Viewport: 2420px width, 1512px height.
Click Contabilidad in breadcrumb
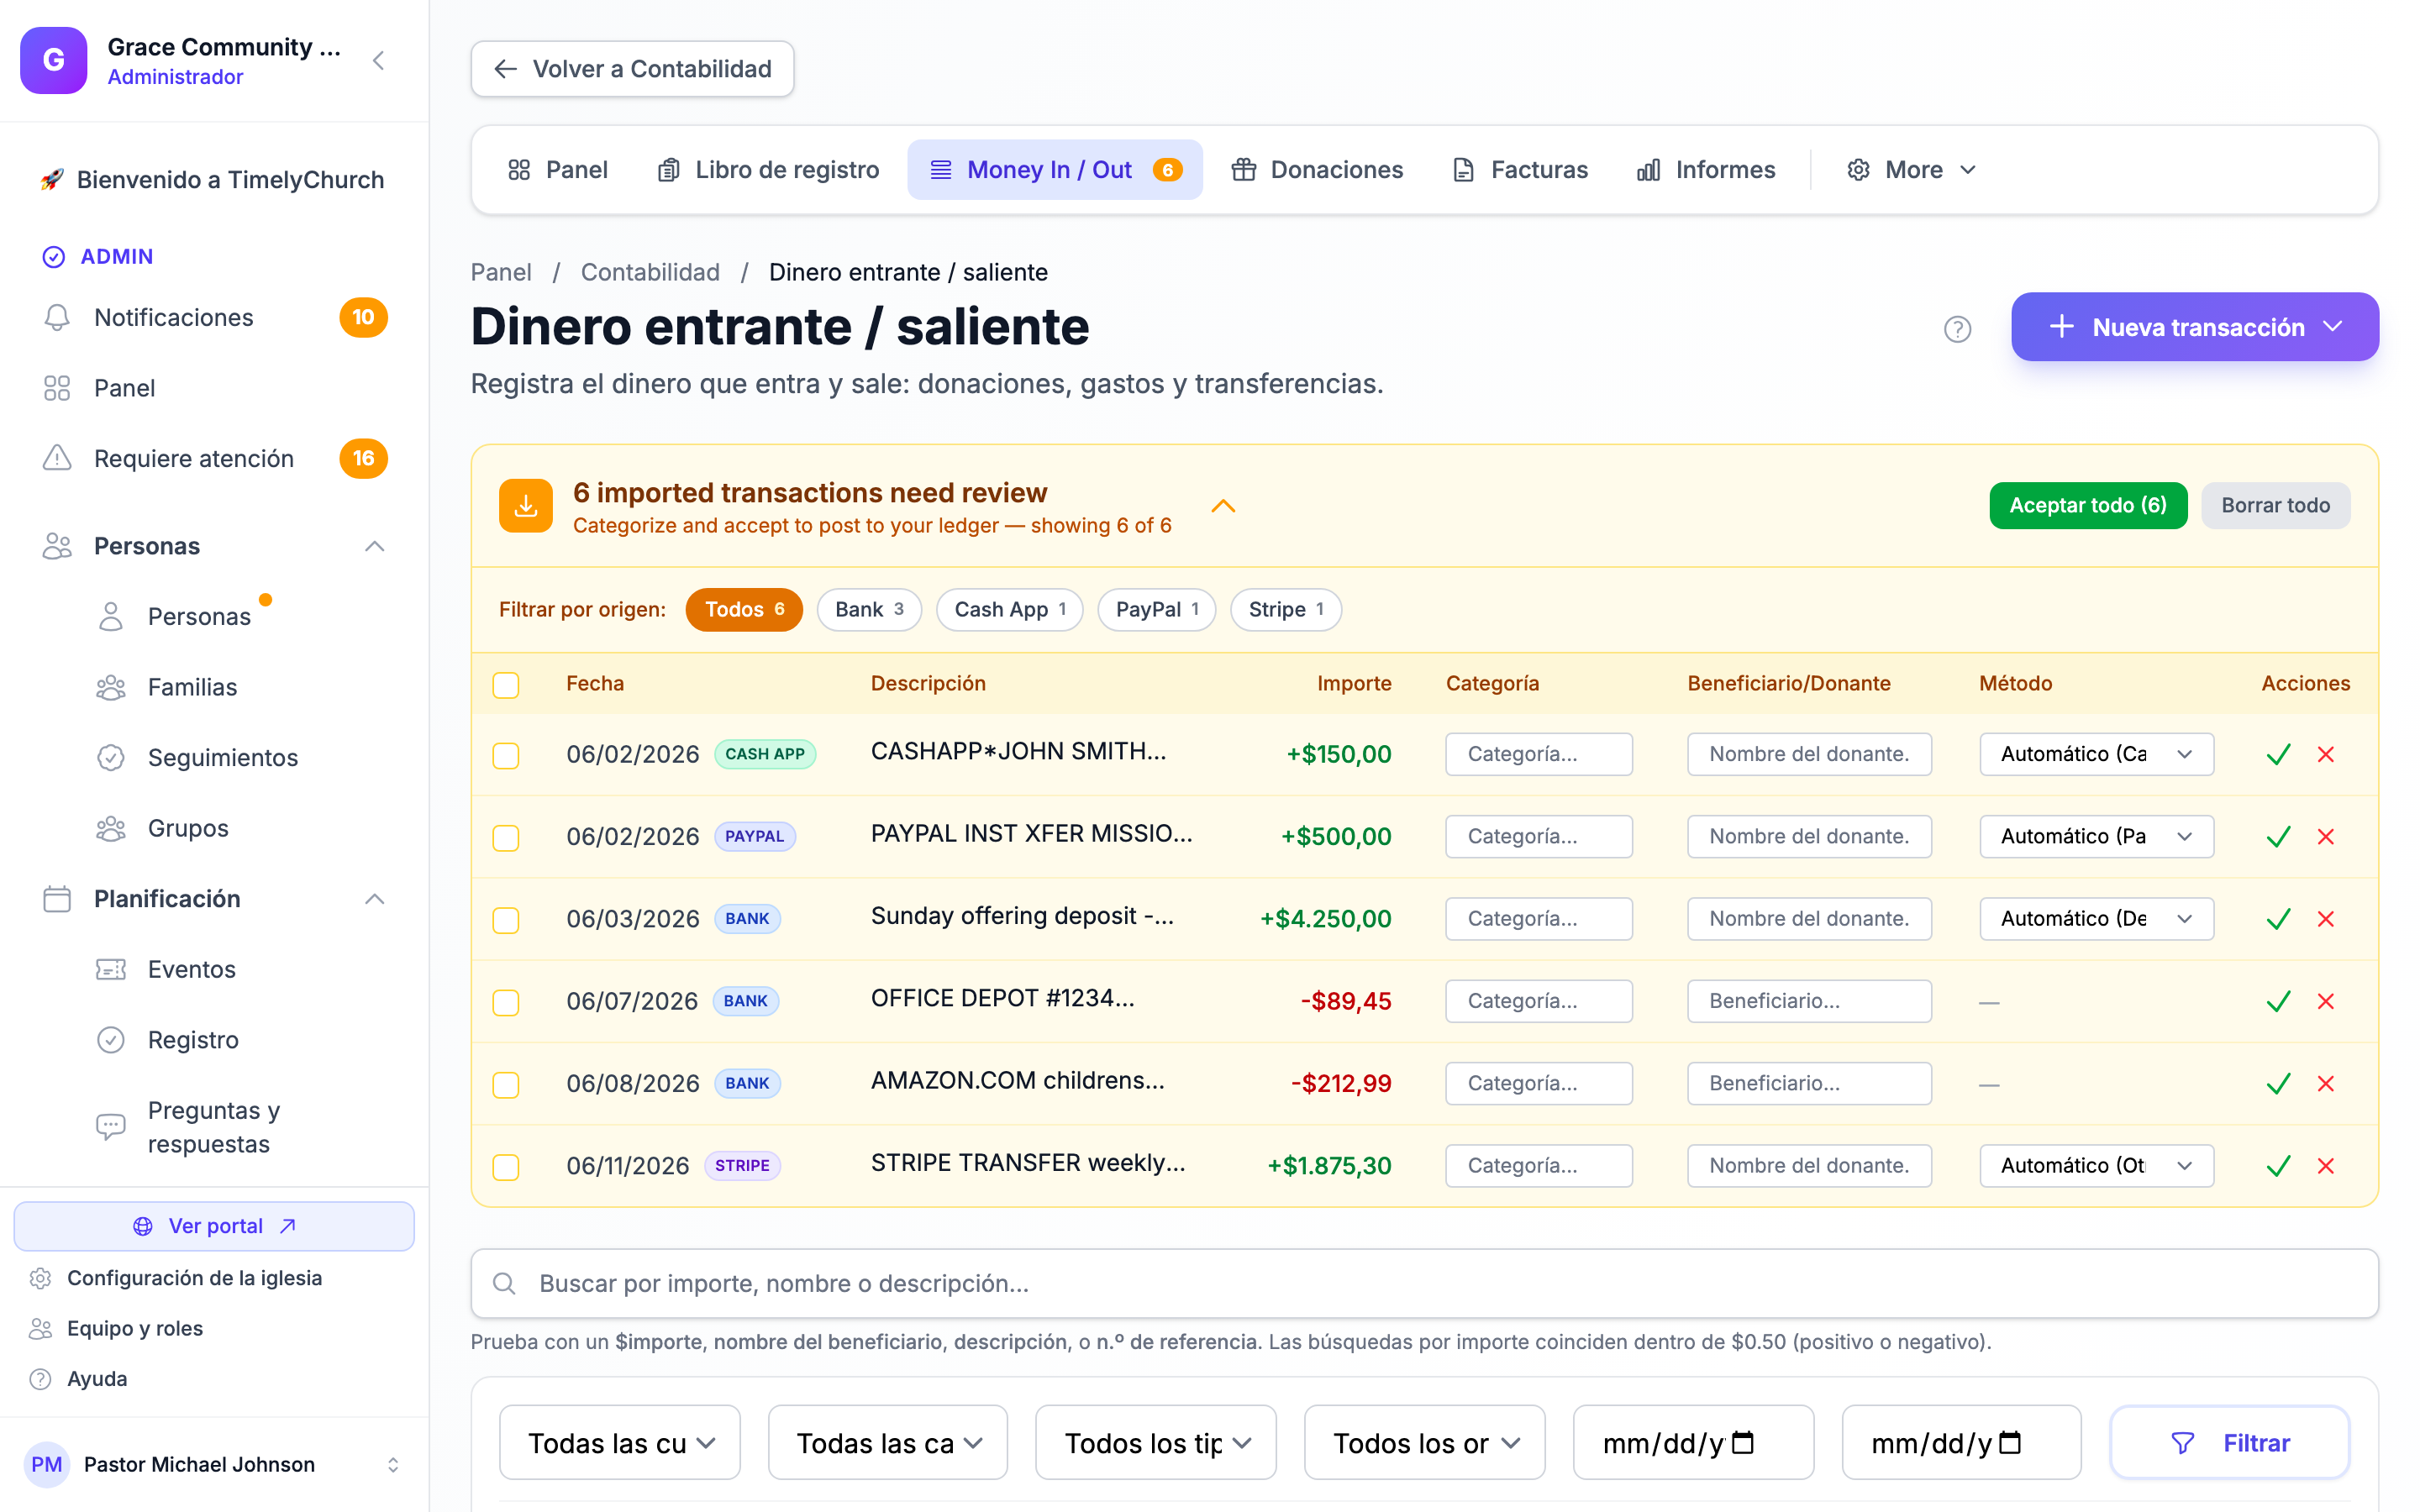(650, 272)
